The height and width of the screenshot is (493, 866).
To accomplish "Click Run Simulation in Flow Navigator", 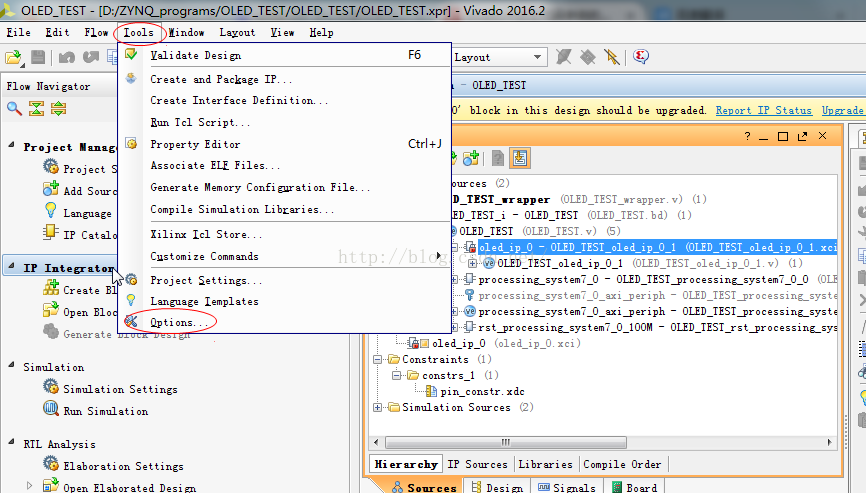I will [105, 411].
